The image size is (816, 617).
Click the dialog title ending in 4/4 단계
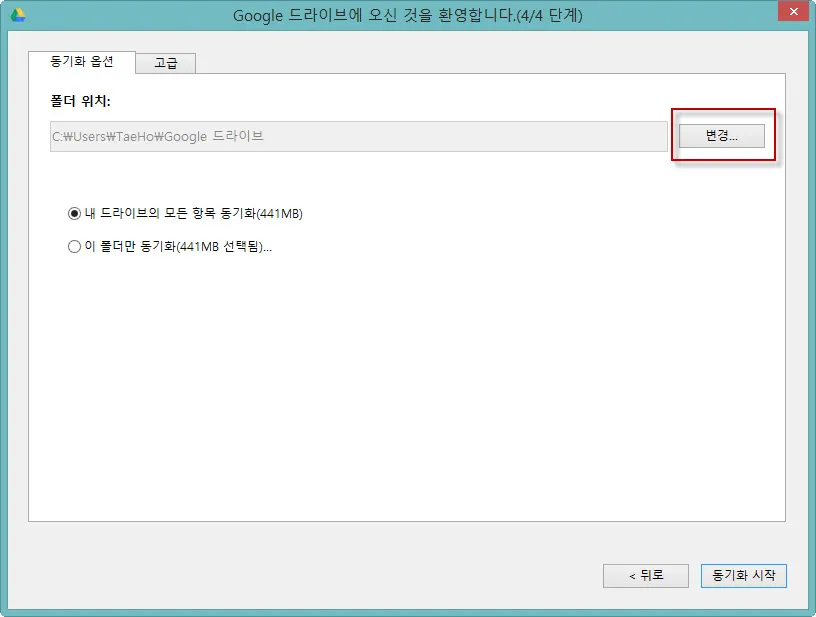click(407, 16)
